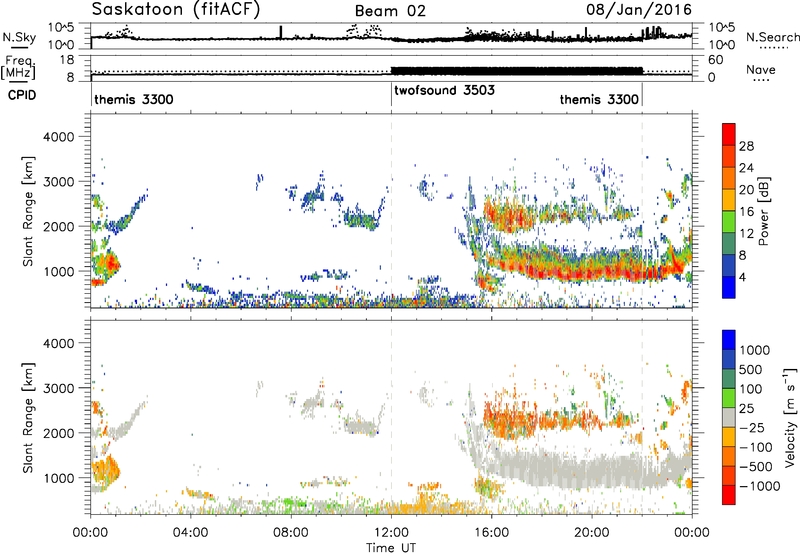Click the "08:00" time axis tick label

[291, 533]
